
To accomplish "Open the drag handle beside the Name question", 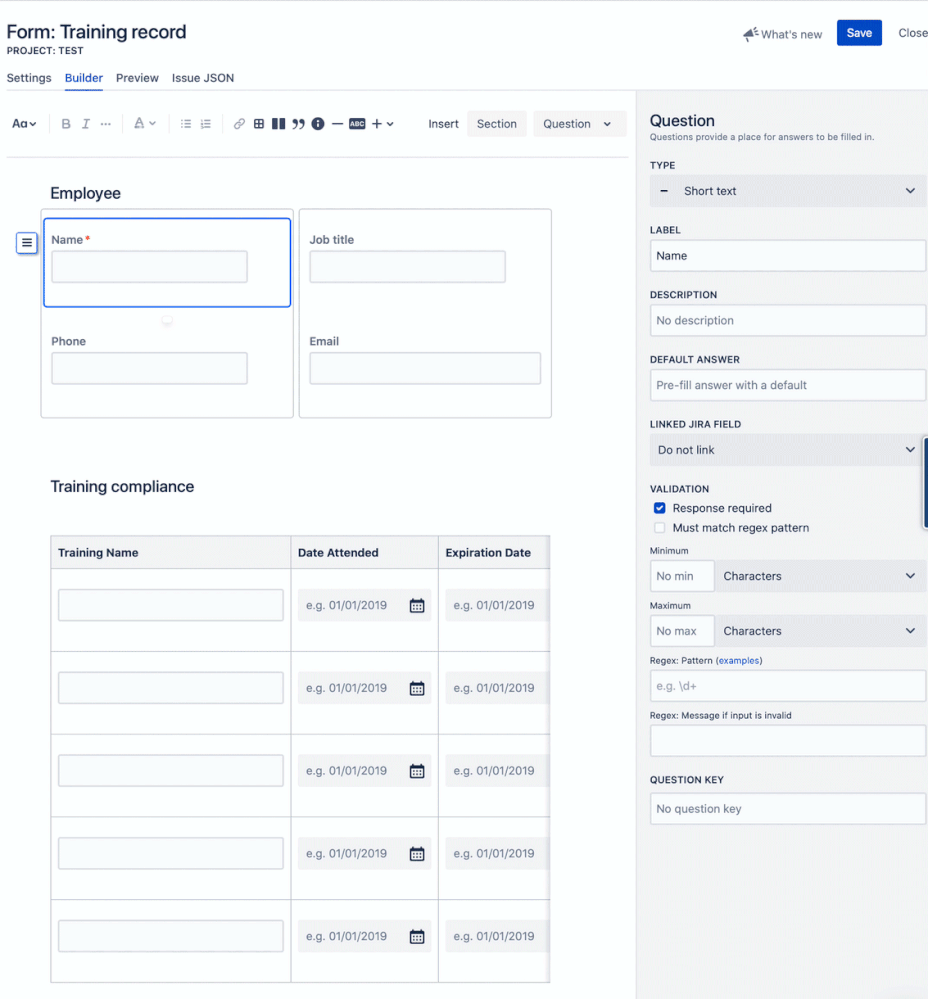I will (26, 243).
